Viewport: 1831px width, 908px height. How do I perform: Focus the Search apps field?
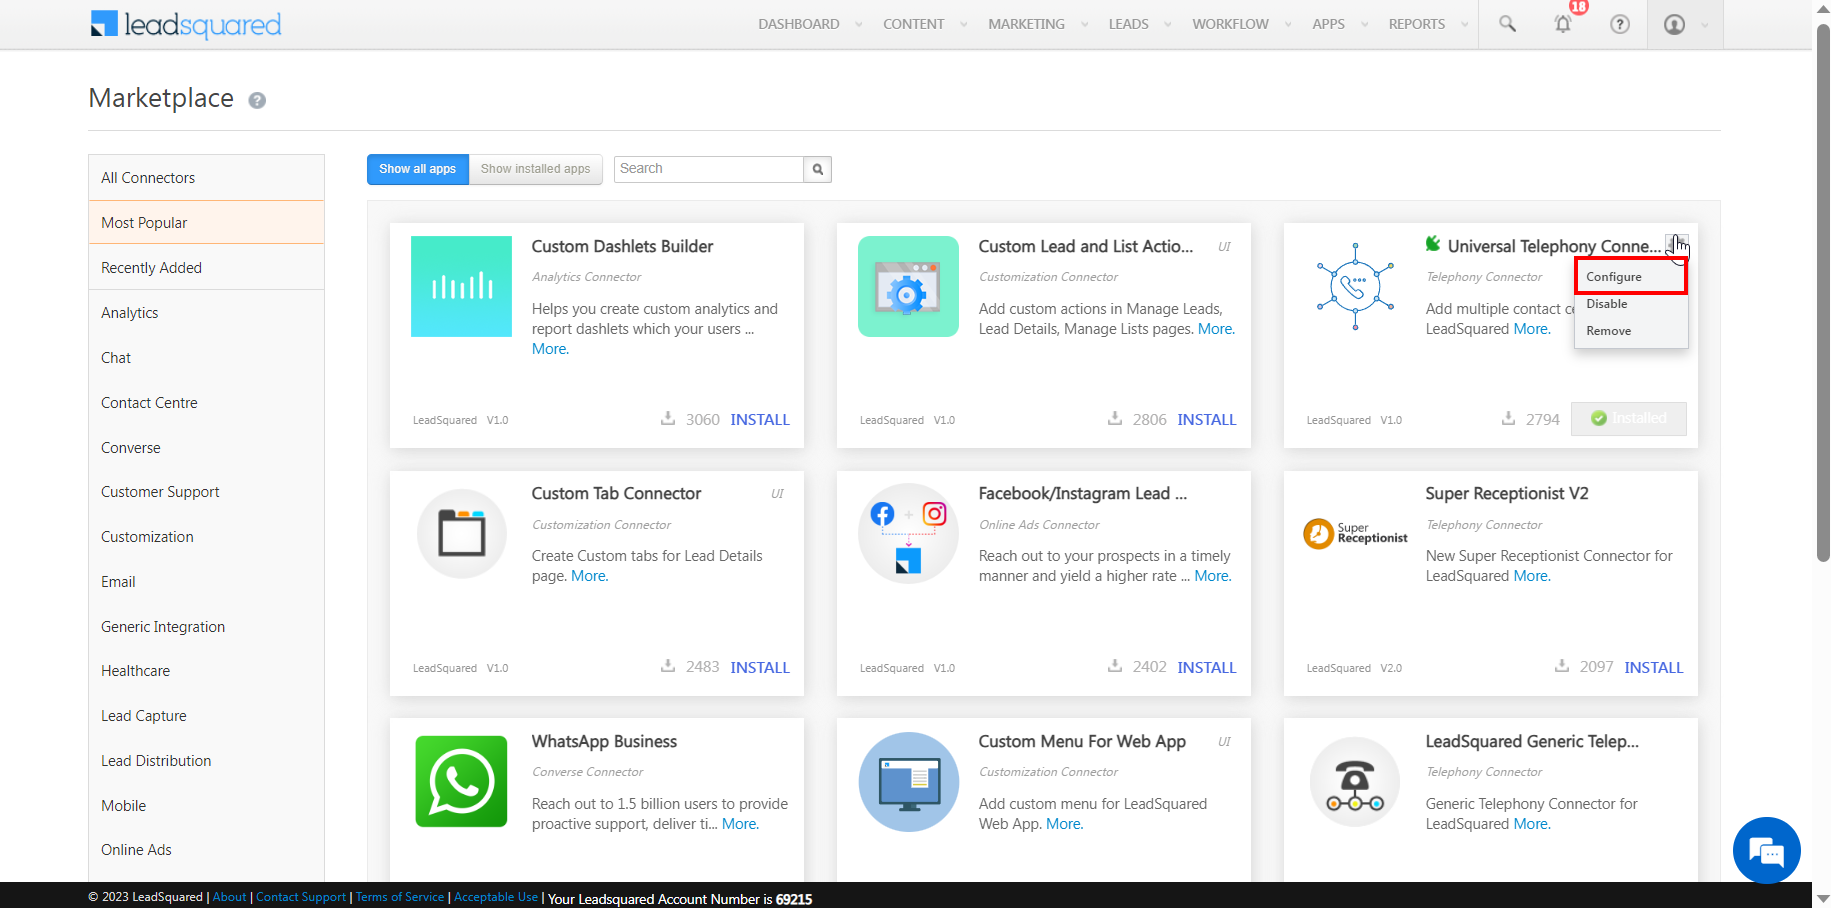click(x=709, y=169)
